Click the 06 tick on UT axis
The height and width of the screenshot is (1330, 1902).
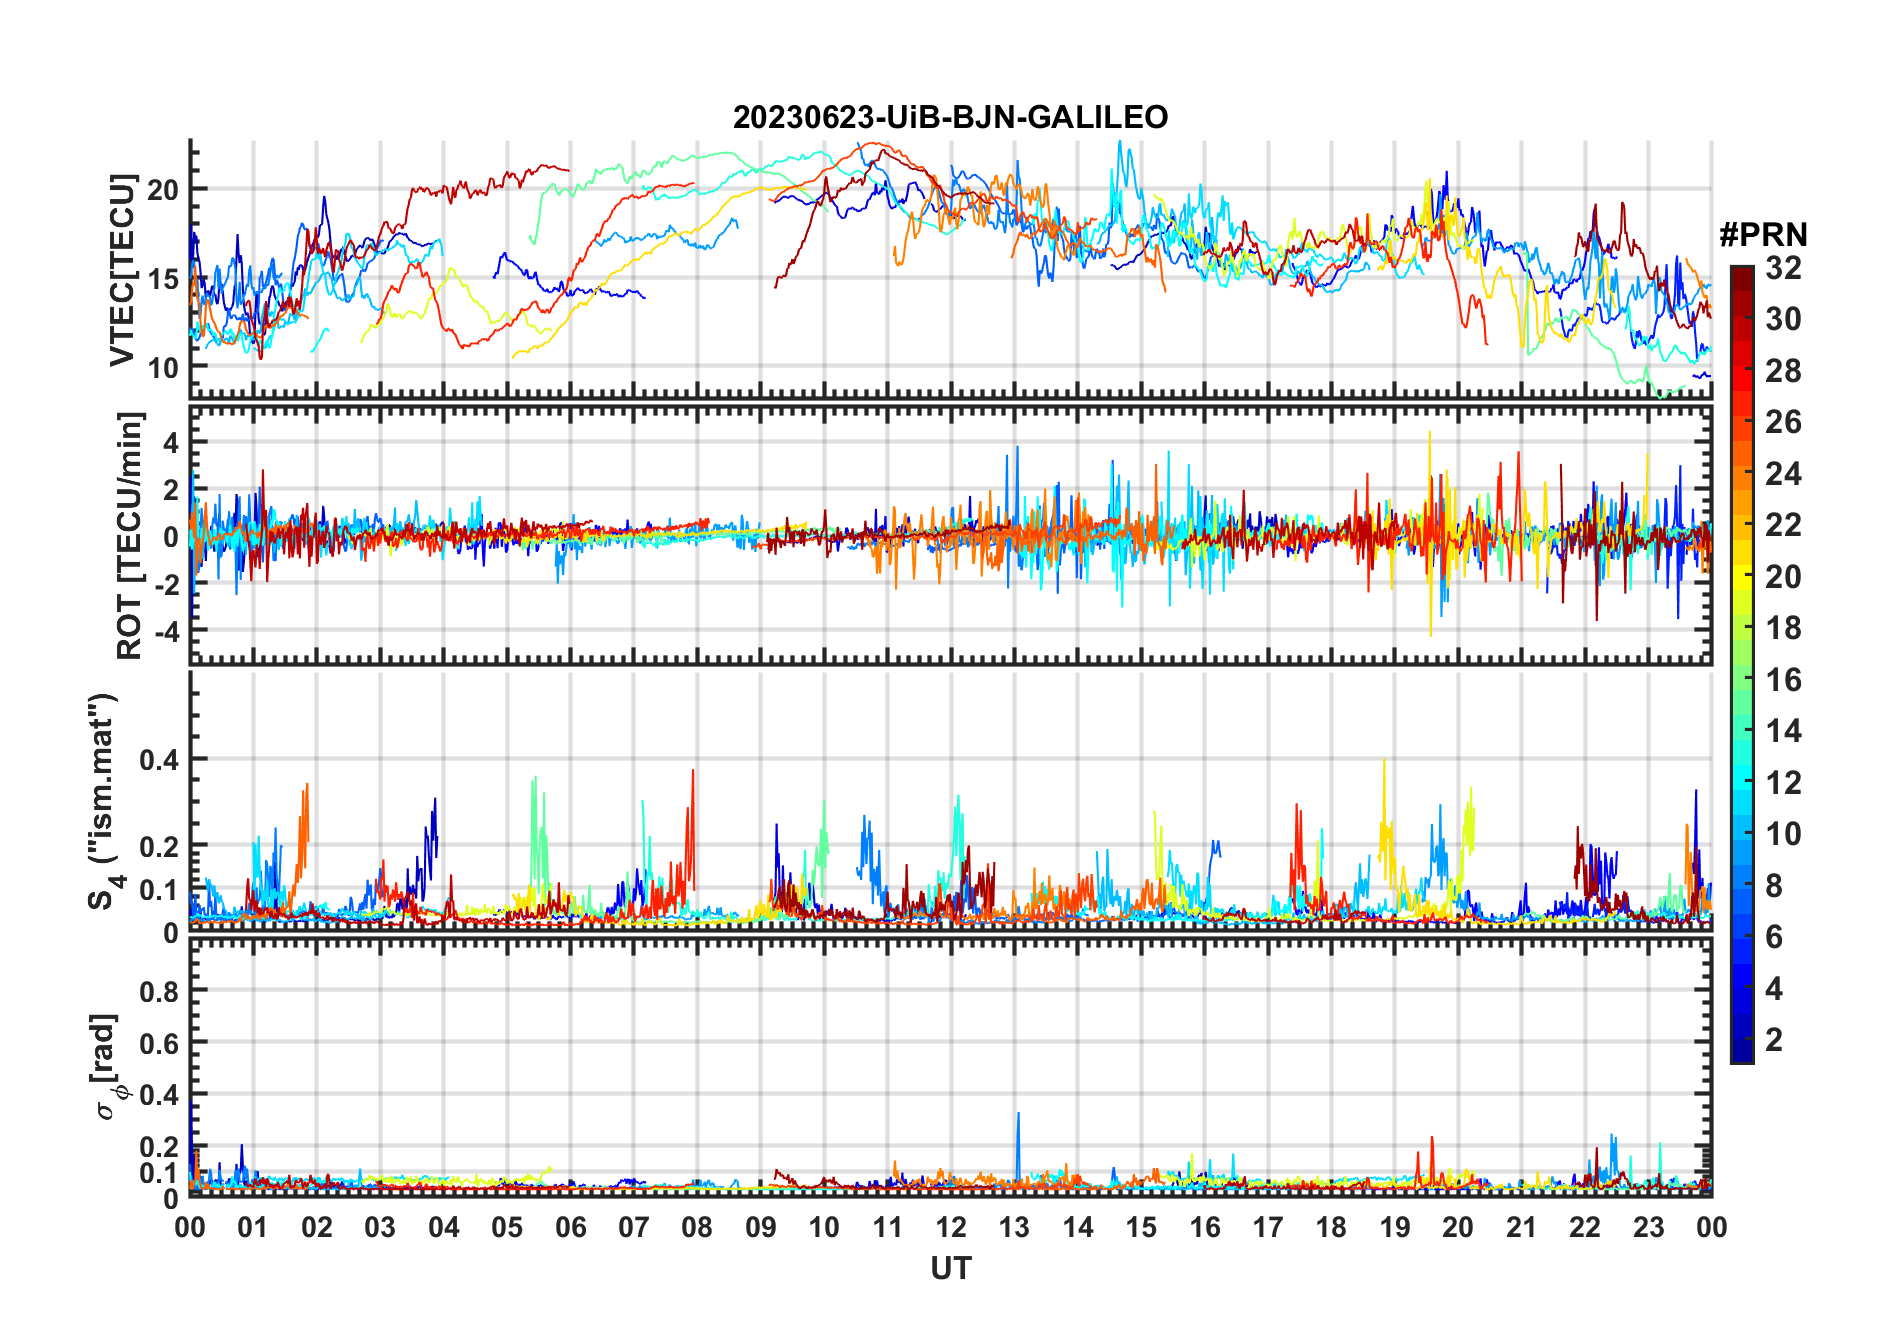(x=570, y=1227)
